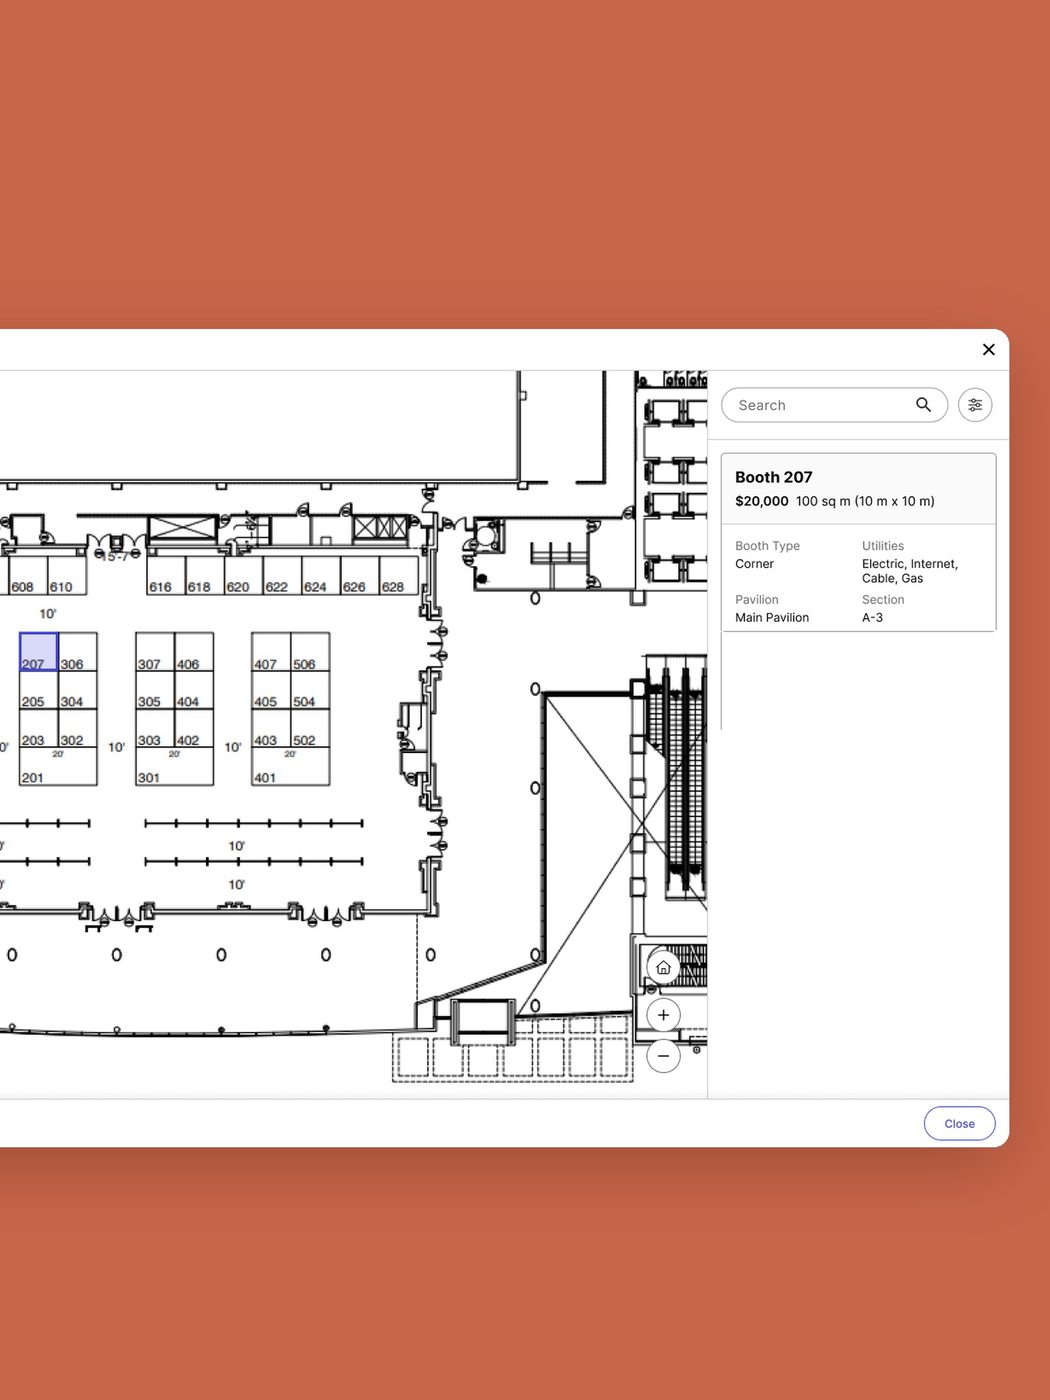1050x1400 pixels.
Task: Select booth 608 on the map
Action: (x=28, y=576)
